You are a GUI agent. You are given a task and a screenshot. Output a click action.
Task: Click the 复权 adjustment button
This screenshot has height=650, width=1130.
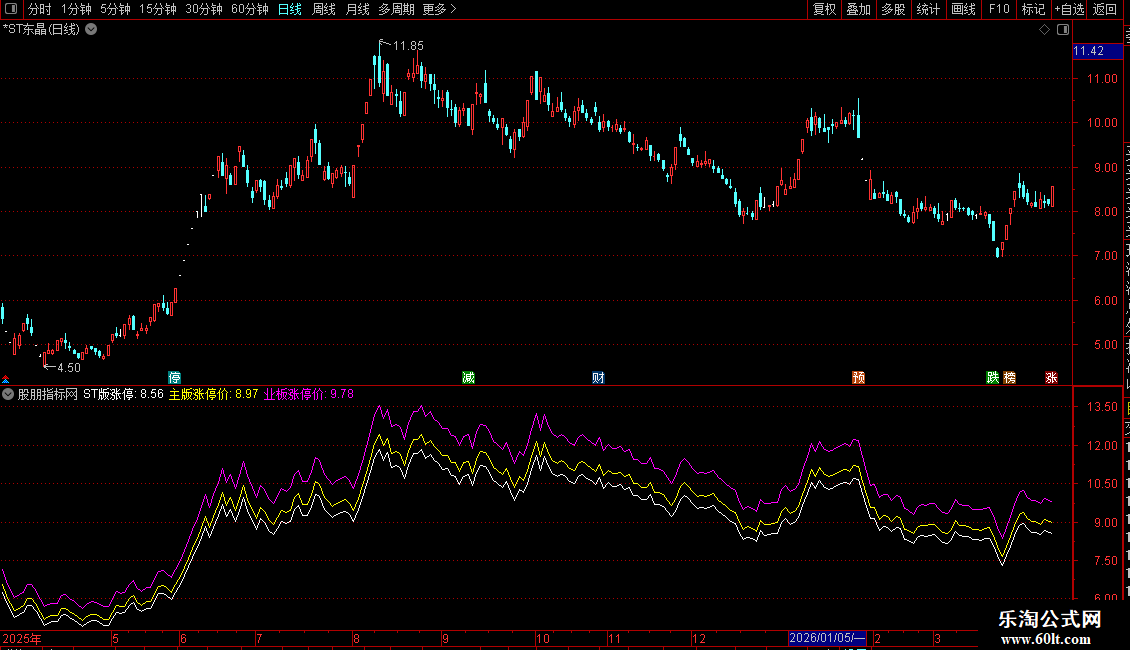[x=824, y=9]
